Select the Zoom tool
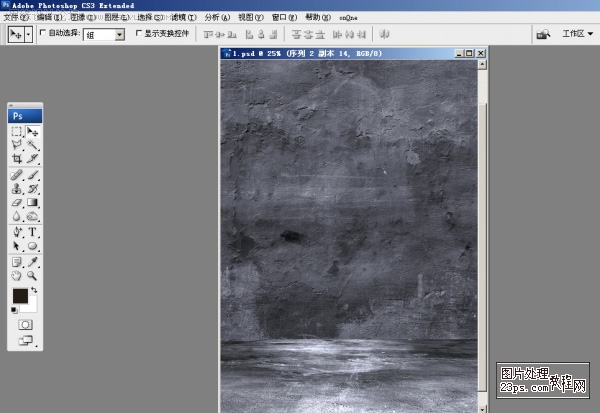The width and height of the screenshot is (600, 413). point(33,276)
